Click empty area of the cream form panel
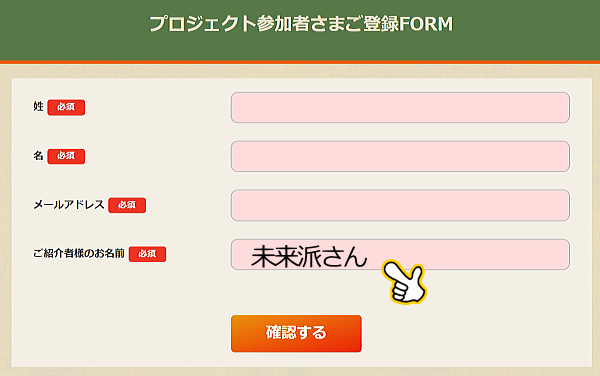600x376 pixels. [115, 314]
